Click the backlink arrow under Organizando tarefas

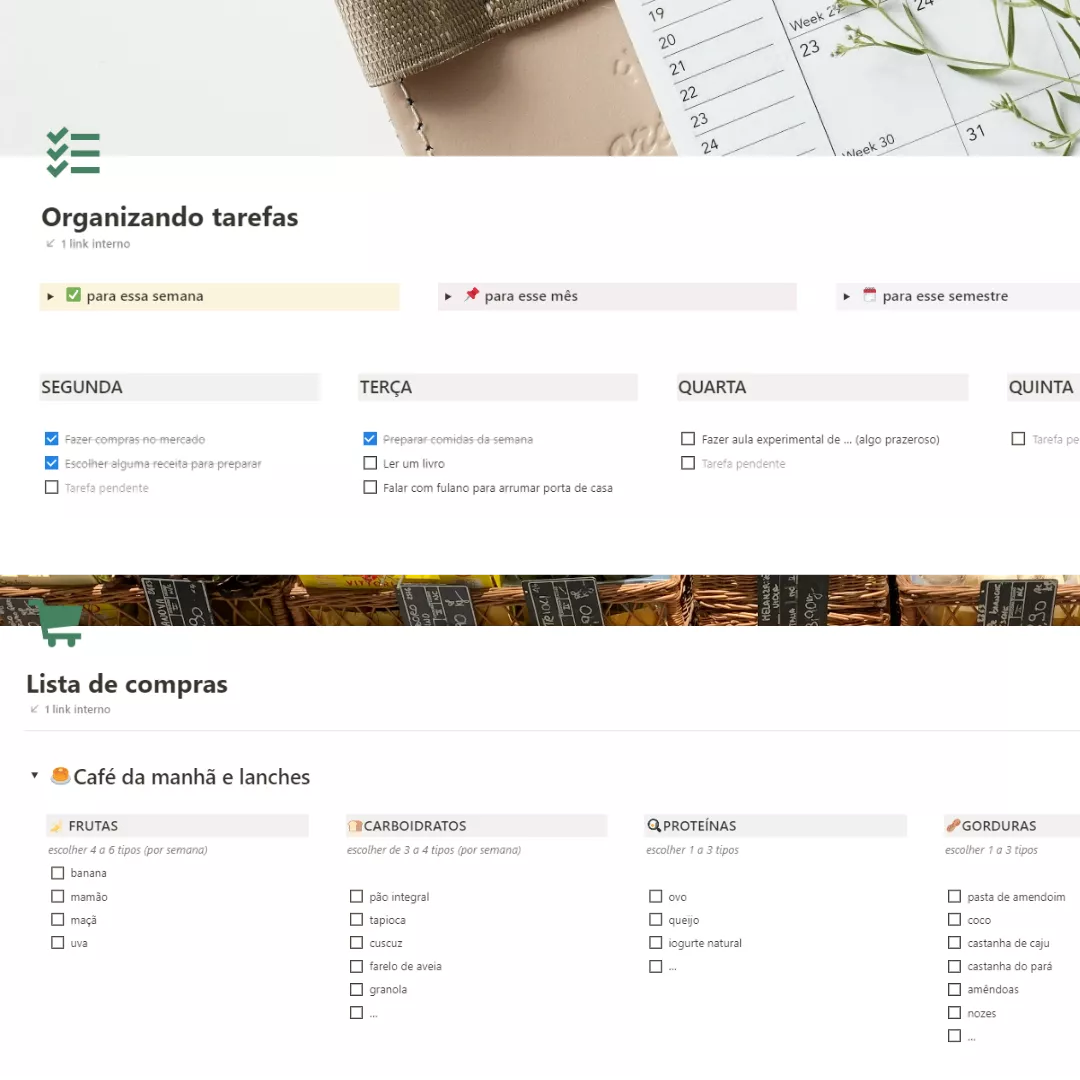[50, 244]
